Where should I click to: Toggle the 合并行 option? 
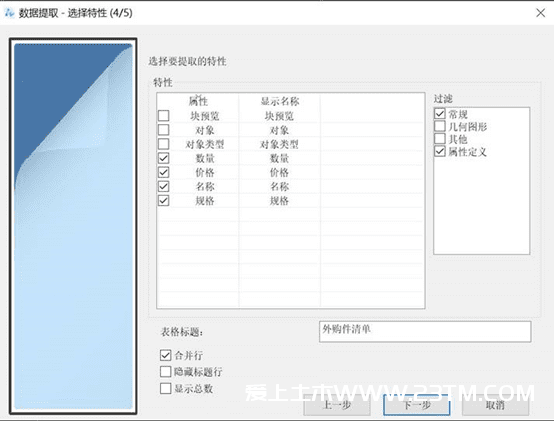click(x=165, y=355)
